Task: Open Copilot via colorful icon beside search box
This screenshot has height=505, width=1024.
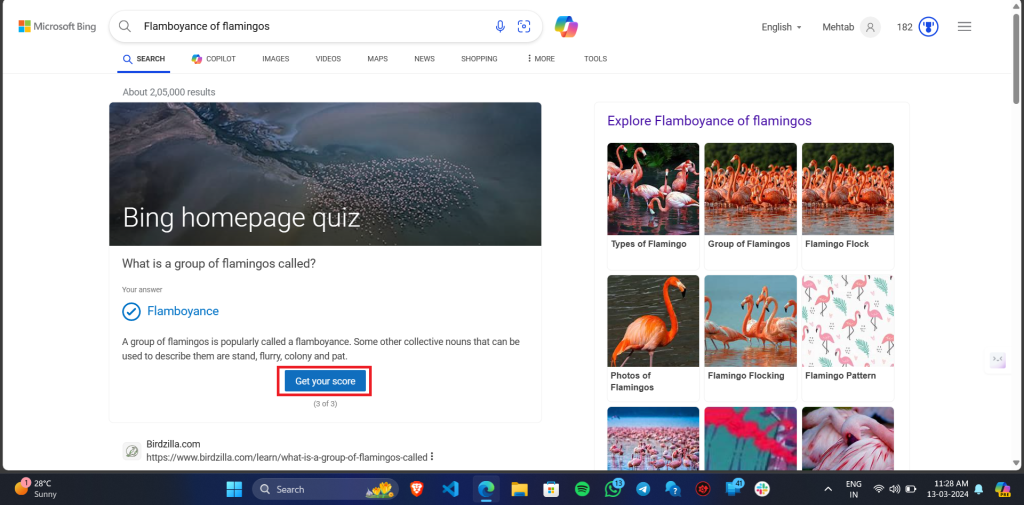Action: (x=566, y=26)
